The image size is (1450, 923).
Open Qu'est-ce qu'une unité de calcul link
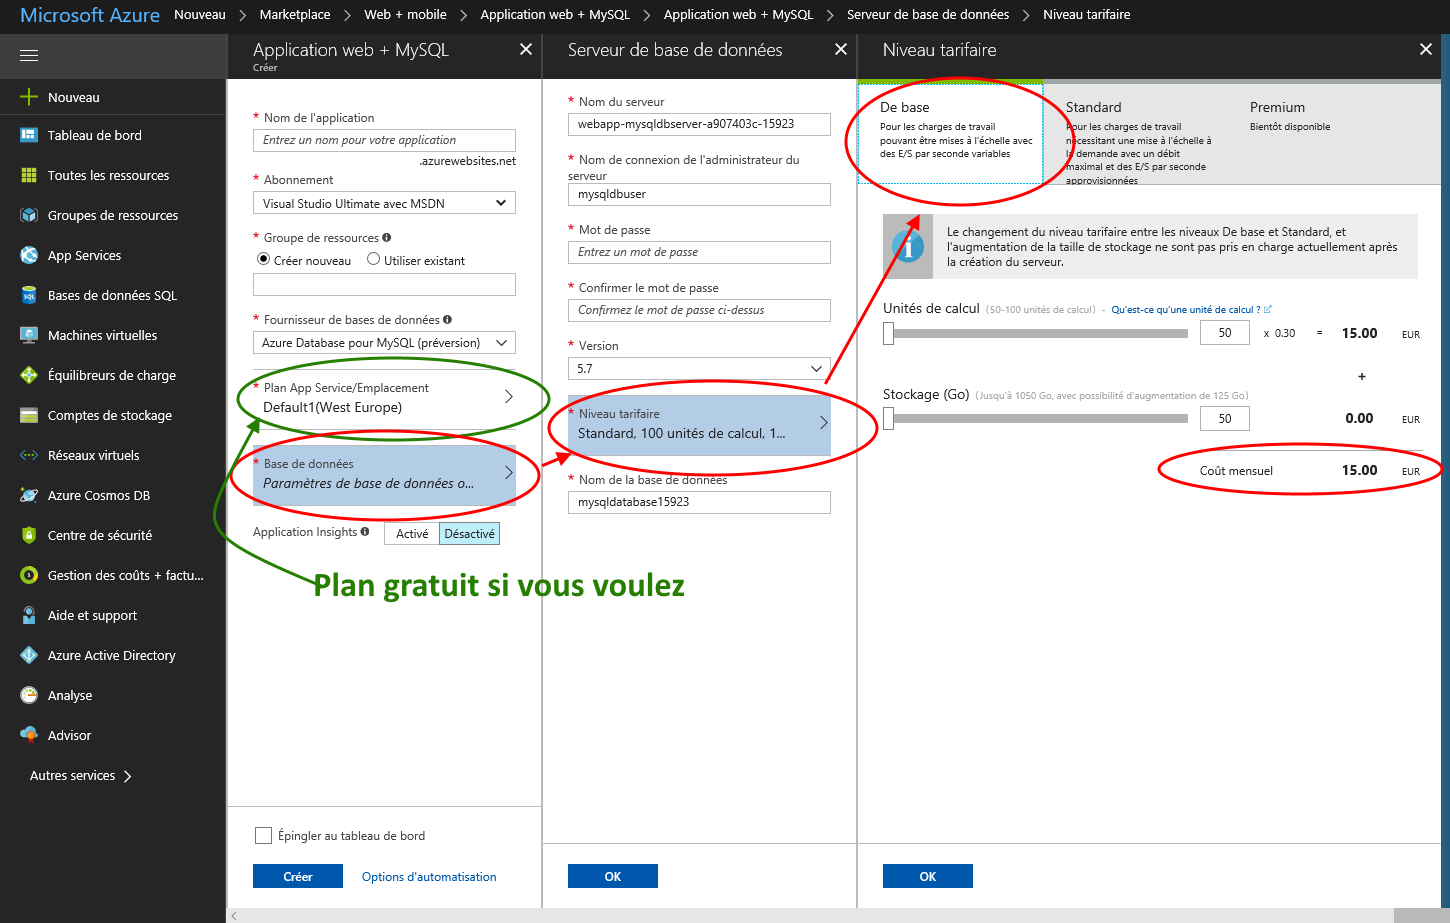1191,310
